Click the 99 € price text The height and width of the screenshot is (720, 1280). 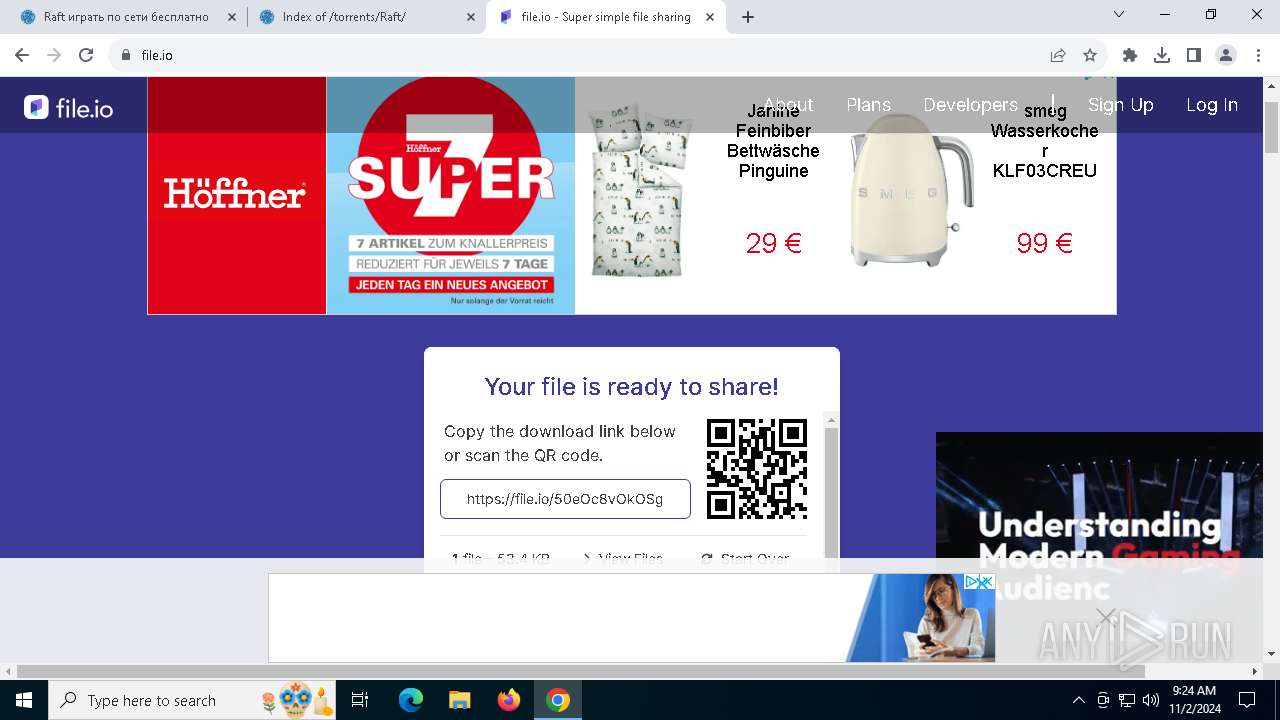point(1044,243)
